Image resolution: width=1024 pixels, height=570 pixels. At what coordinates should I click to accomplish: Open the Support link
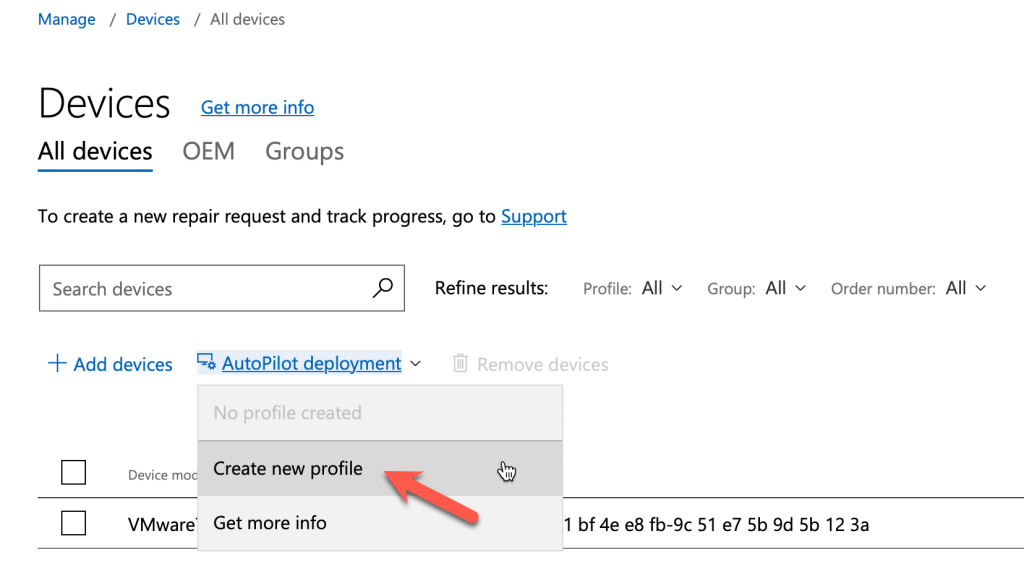click(533, 216)
